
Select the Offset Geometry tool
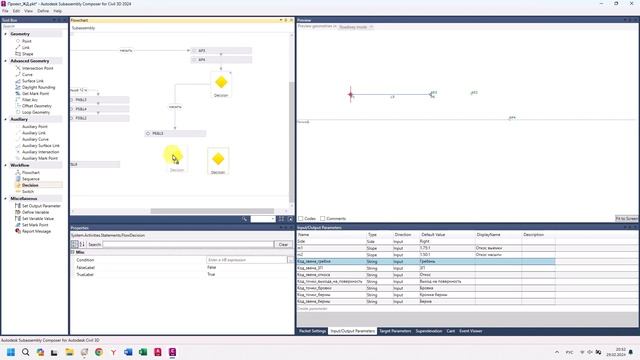pos(36,106)
